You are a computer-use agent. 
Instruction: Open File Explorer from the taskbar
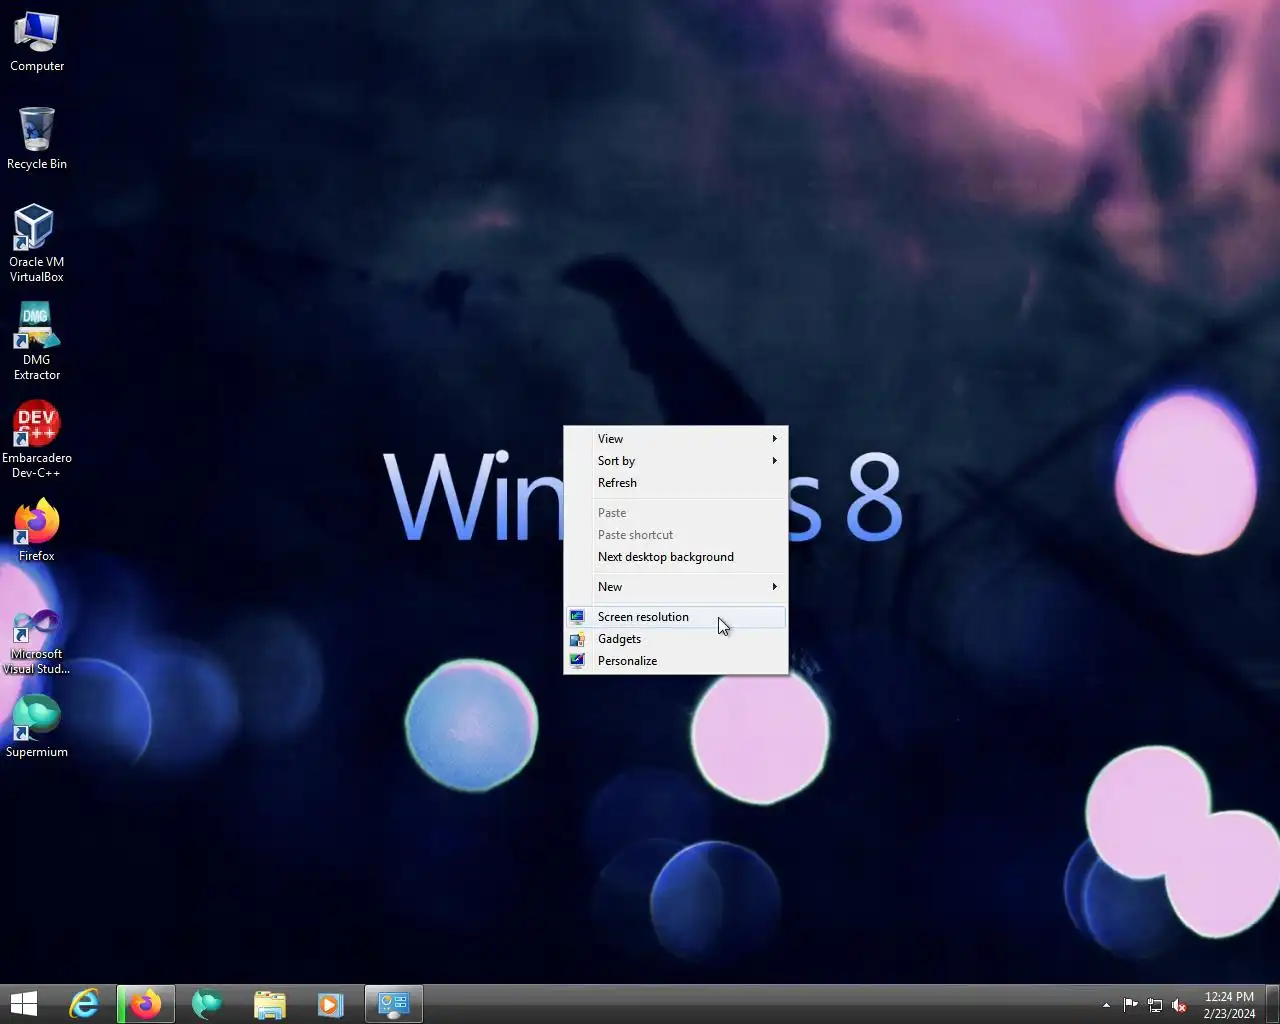point(269,1004)
